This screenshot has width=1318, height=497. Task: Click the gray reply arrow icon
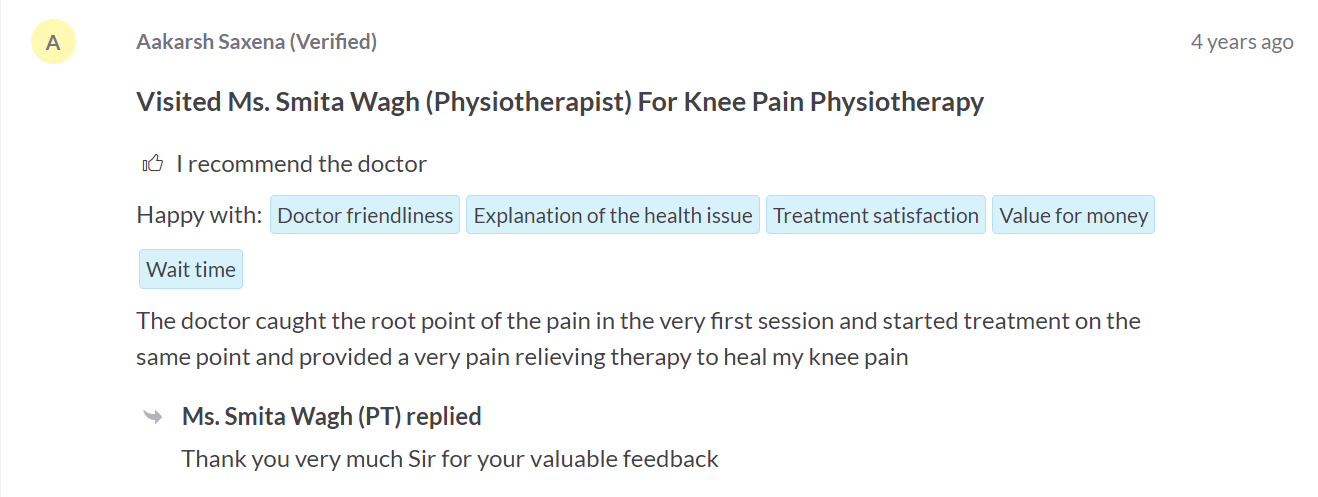pos(153,417)
